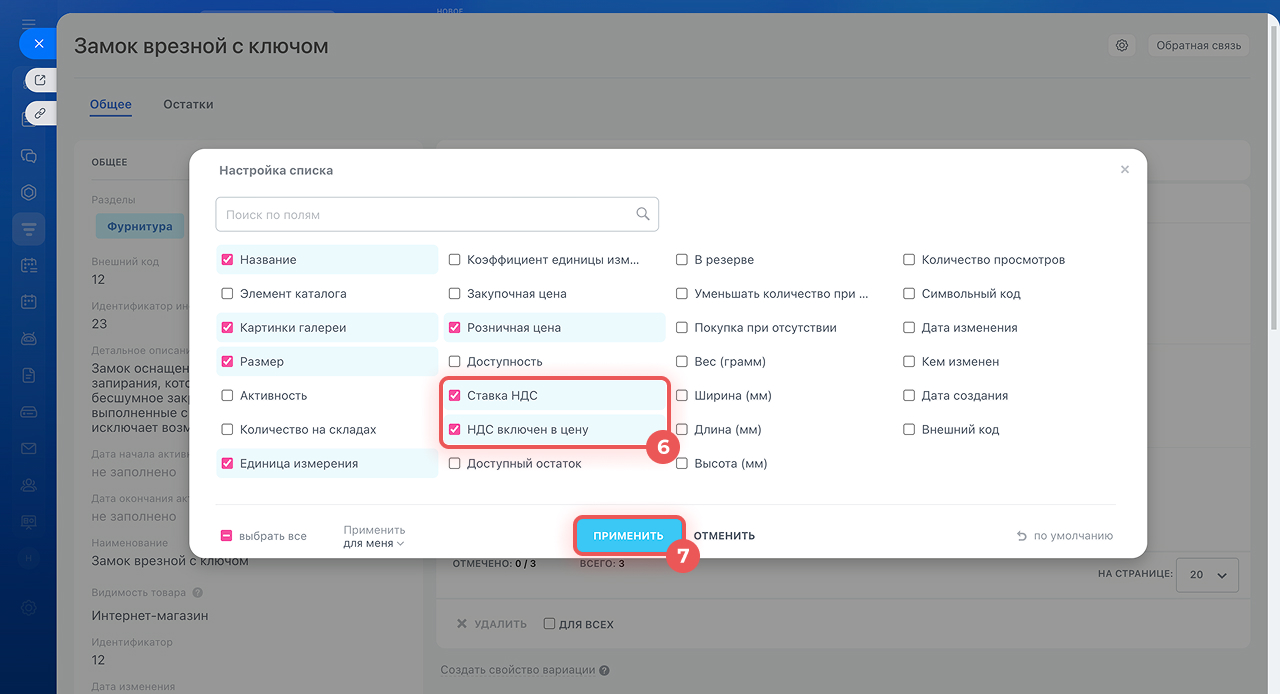Switch to the Остатки tab
Image resolution: width=1280 pixels, height=694 pixels.
[x=188, y=104]
